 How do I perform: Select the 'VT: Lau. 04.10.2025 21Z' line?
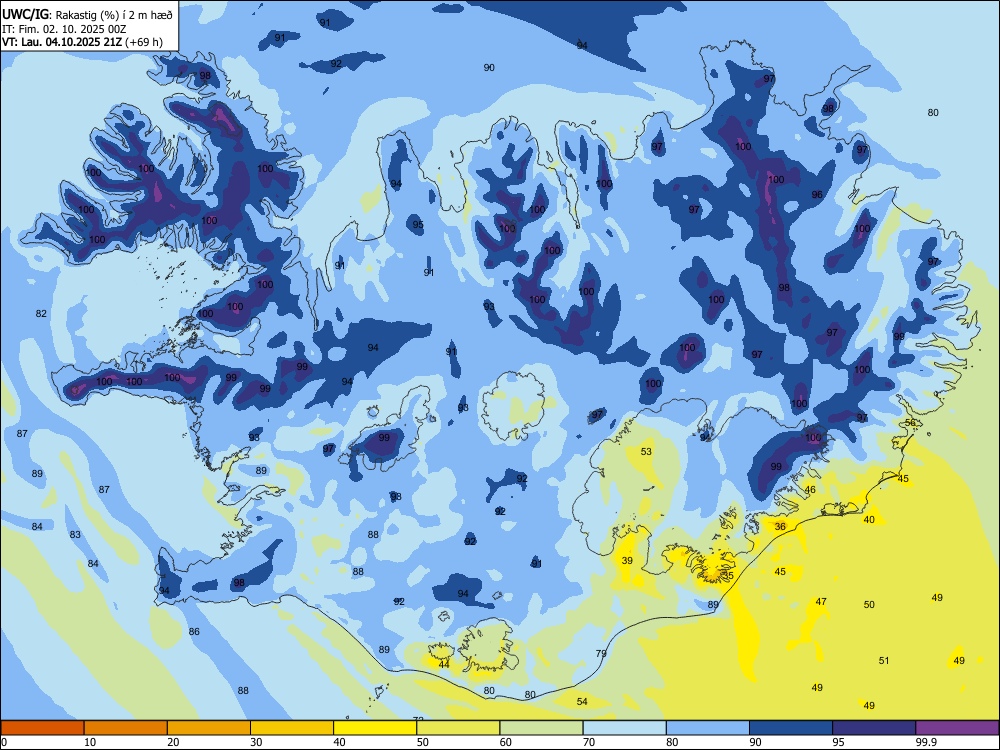tap(62, 42)
